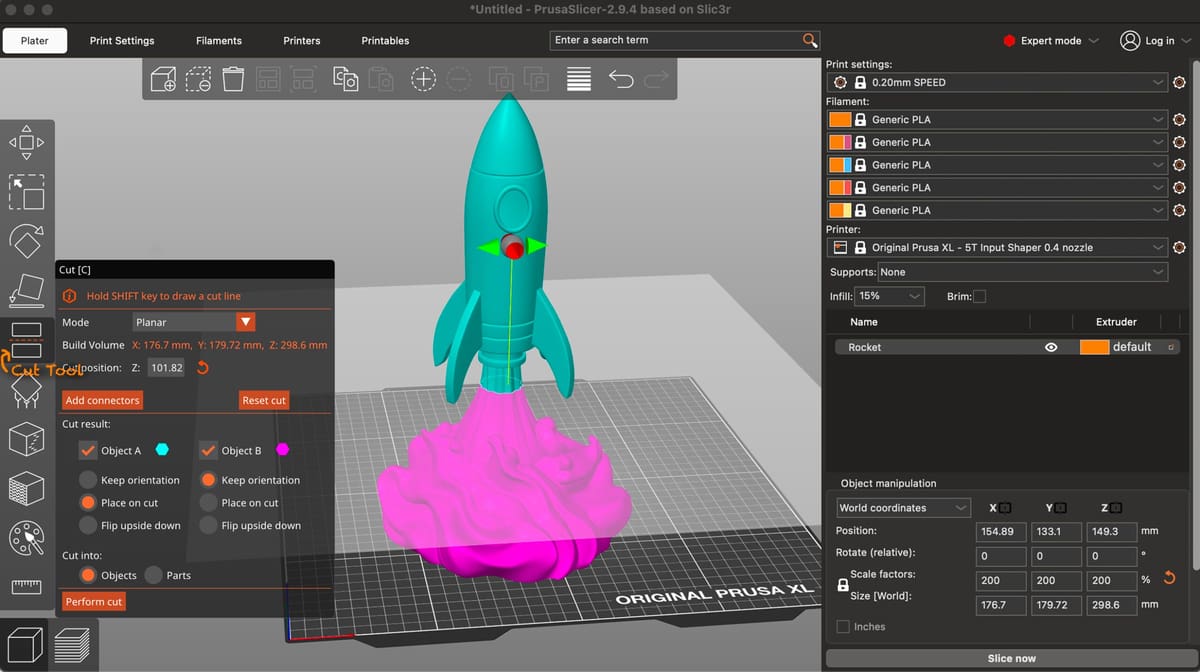Open the Original Prusa XL printer dropdown
This screenshot has width=1200, height=672.
[998, 247]
